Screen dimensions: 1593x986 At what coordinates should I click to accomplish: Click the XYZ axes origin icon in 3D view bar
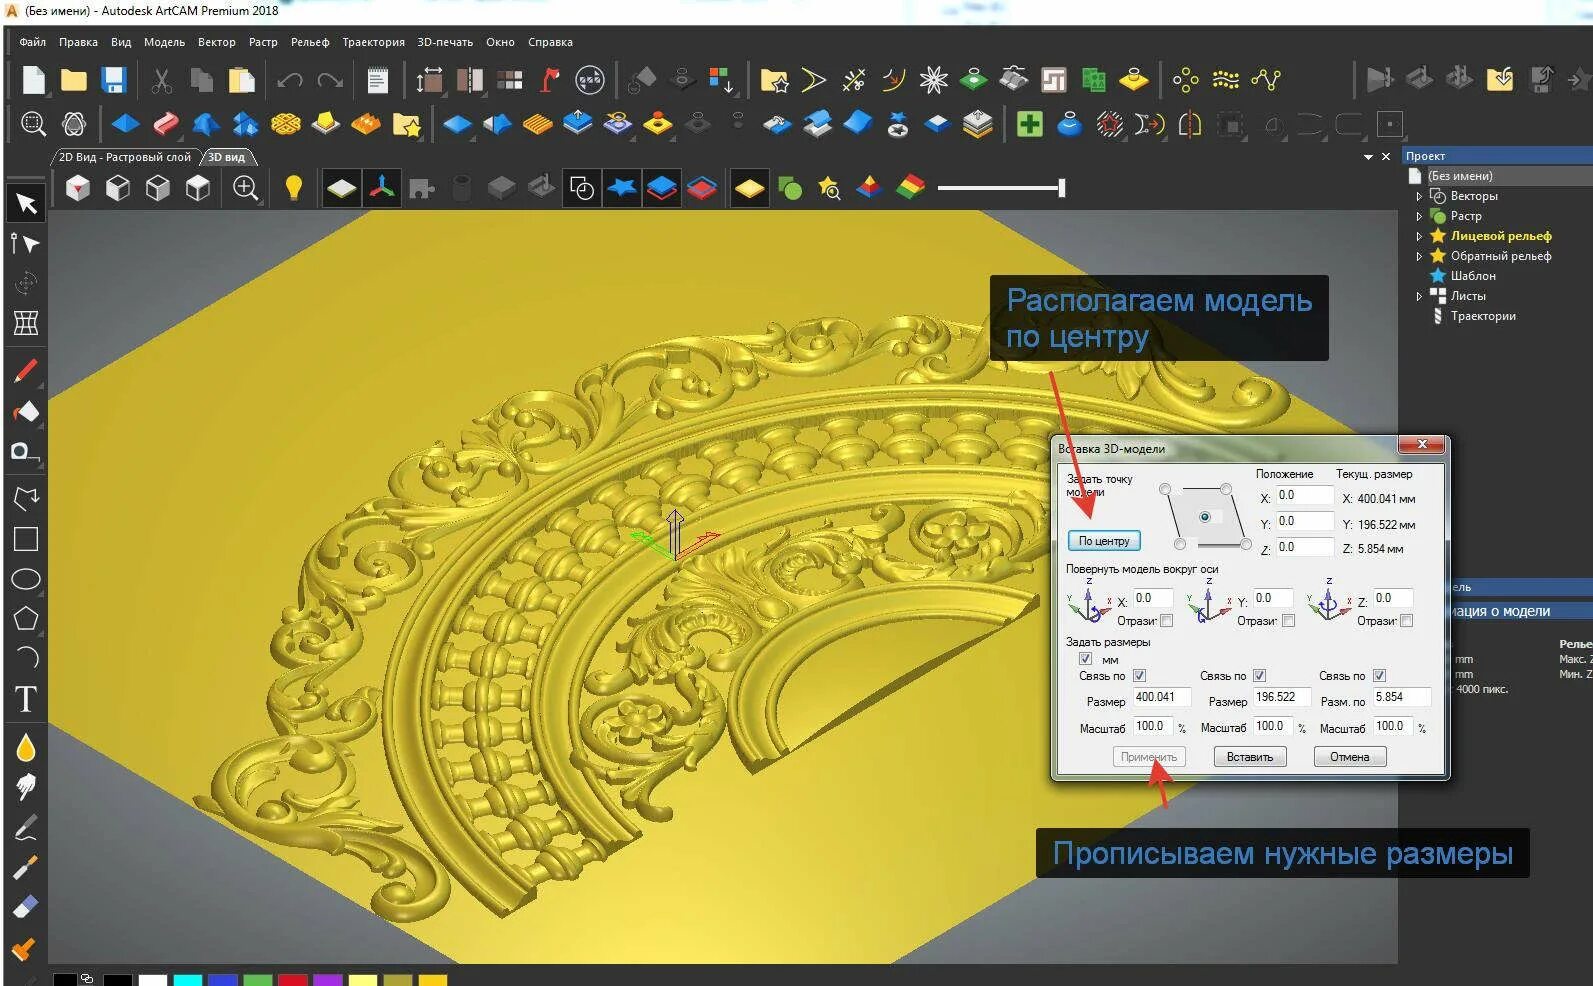[381, 188]
